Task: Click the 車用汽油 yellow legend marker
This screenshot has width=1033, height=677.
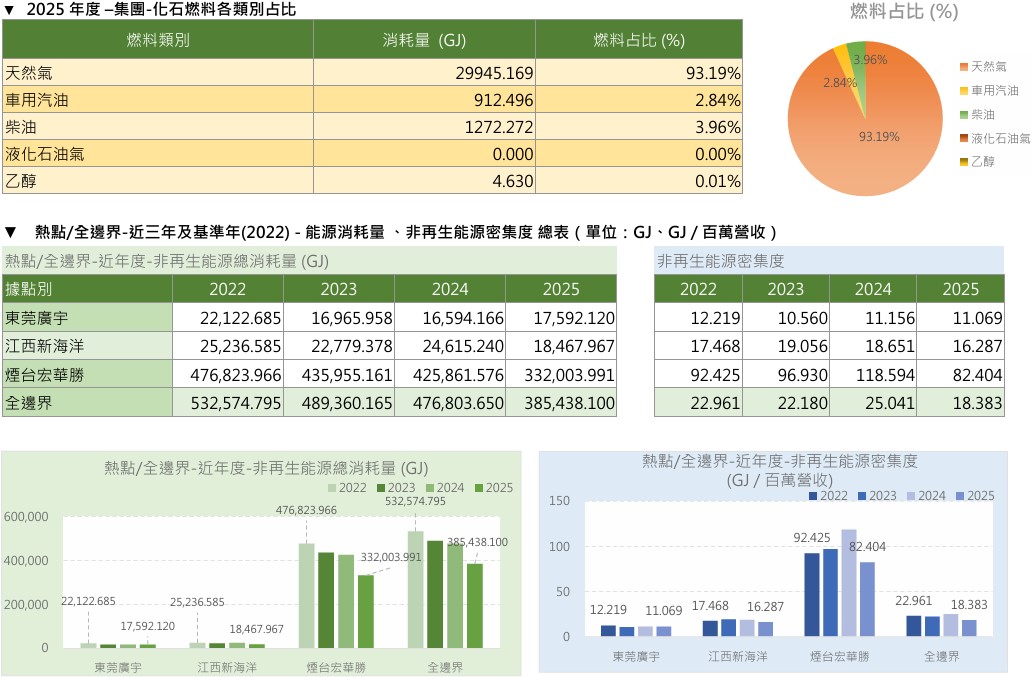Action: pyautogui.click(x=964, y=90)
